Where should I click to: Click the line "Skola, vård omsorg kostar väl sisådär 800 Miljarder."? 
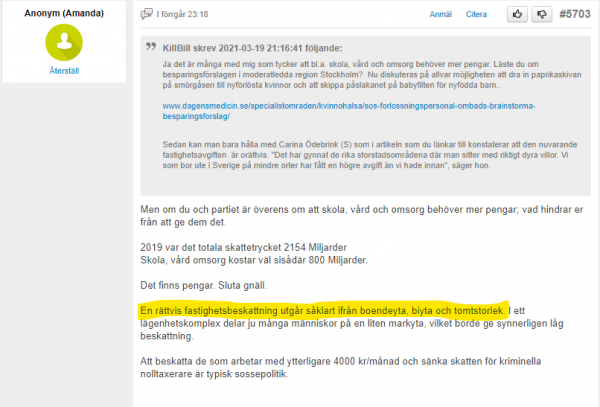254,260
